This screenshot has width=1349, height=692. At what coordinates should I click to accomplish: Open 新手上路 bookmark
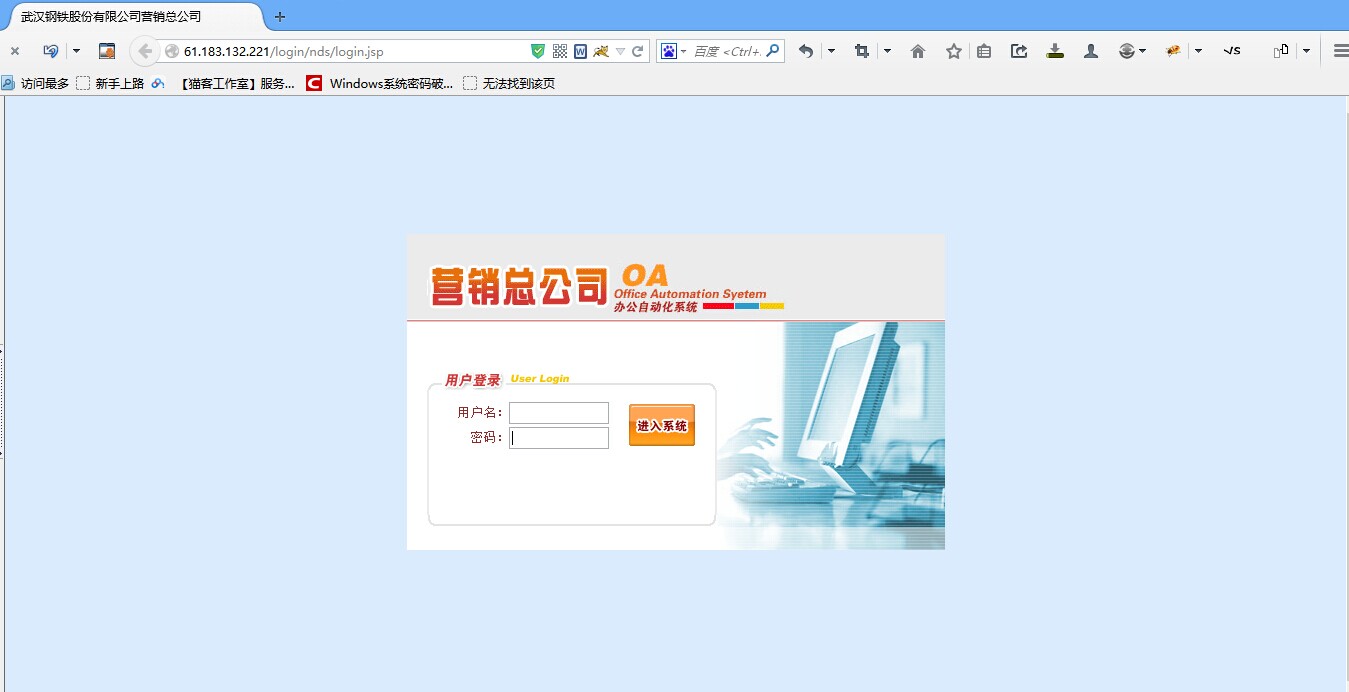tap(110, 84)
